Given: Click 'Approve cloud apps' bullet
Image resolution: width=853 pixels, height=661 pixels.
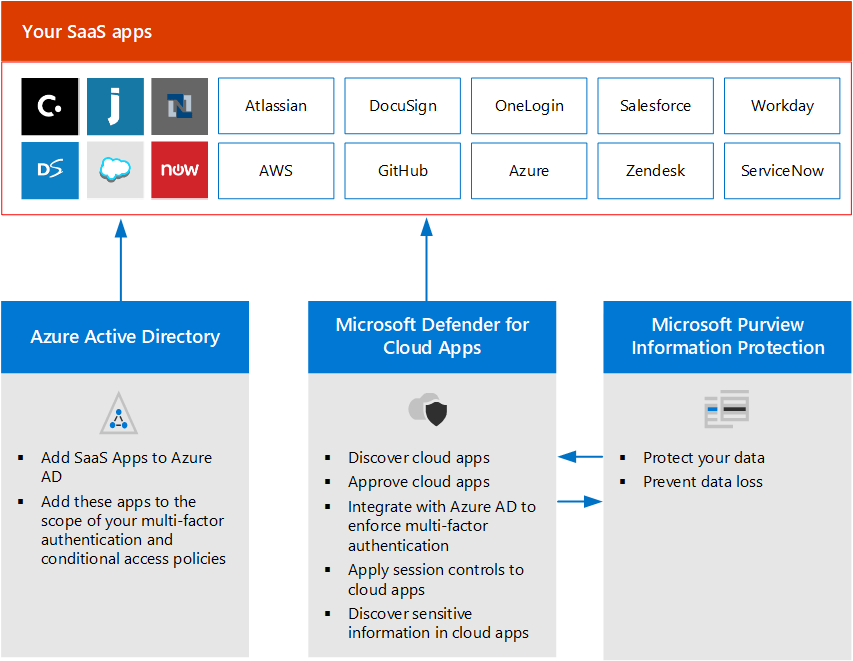Looking at the screenshot, I should (x=419, y=482).
